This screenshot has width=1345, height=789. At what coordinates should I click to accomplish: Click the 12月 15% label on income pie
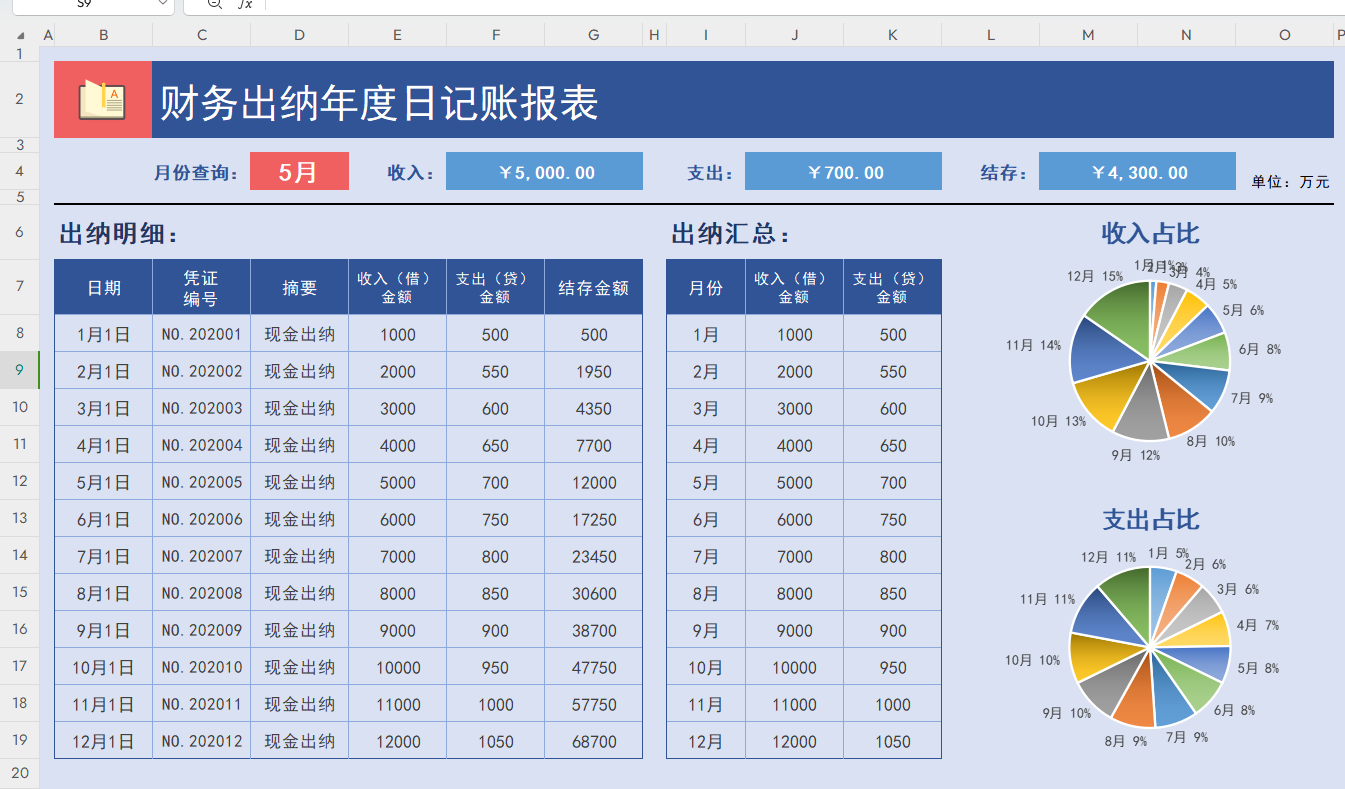(x=1095, y=276)
